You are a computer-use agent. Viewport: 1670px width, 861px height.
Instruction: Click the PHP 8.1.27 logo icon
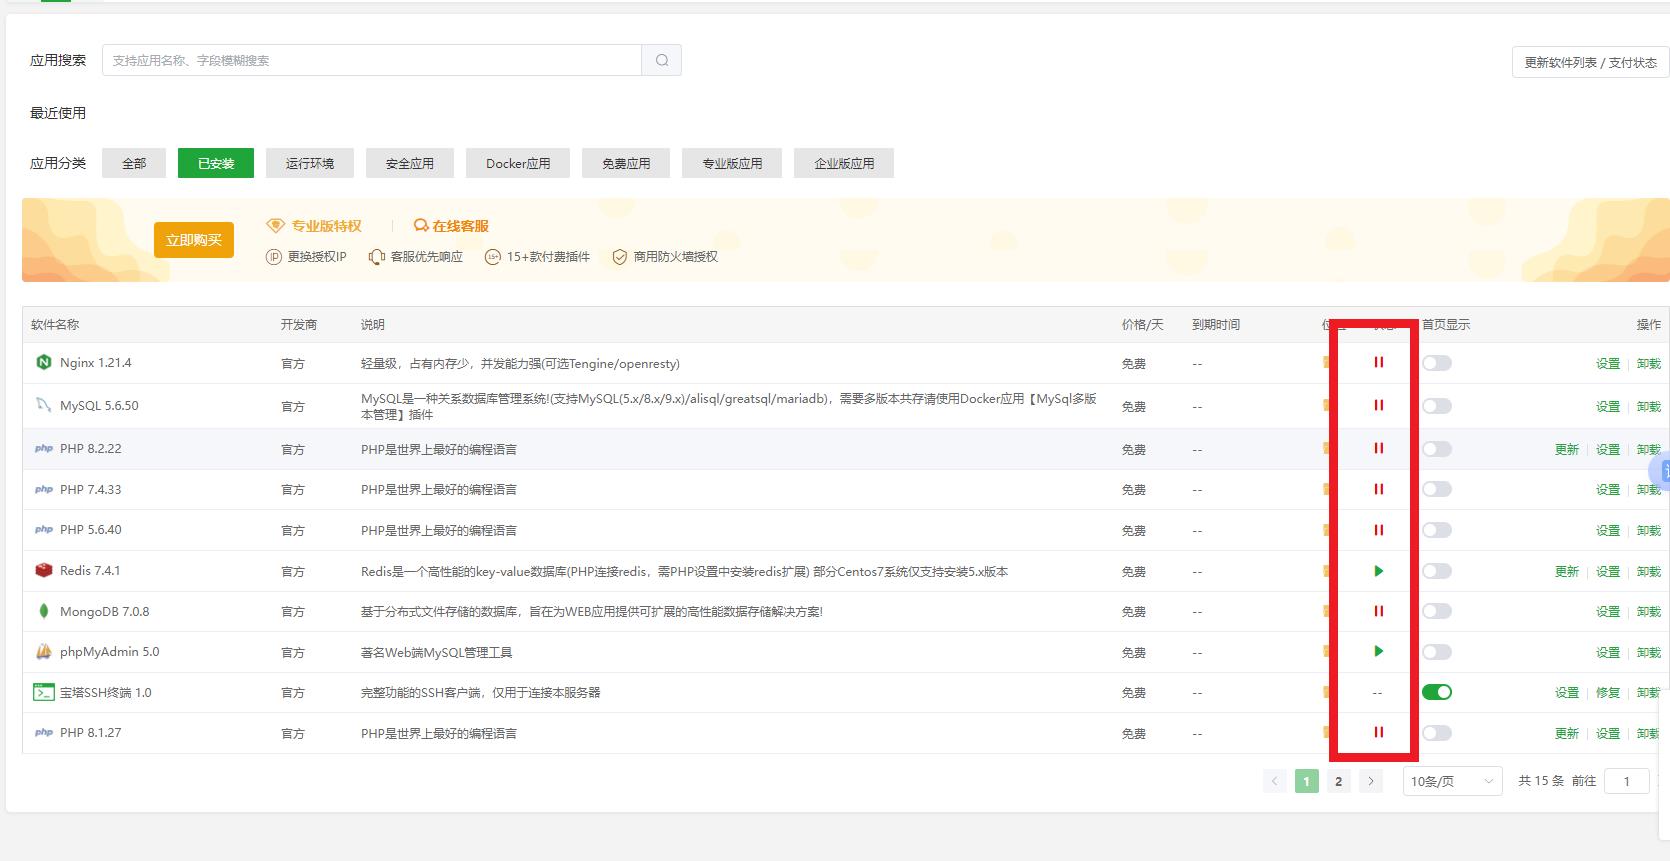pos(43,733)
